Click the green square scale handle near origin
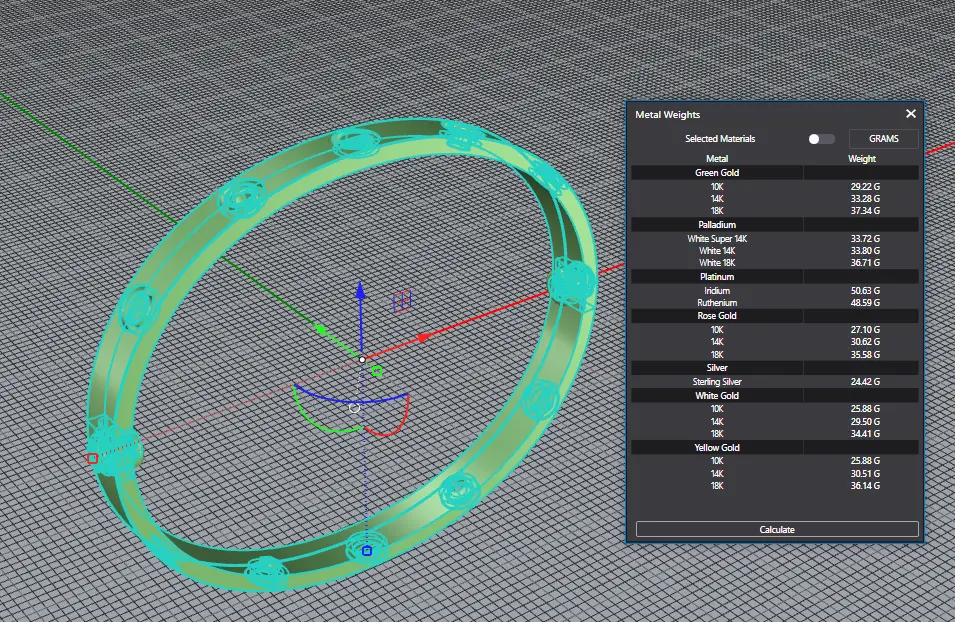Viewport: 955px width, 622px height. point(377,371)
